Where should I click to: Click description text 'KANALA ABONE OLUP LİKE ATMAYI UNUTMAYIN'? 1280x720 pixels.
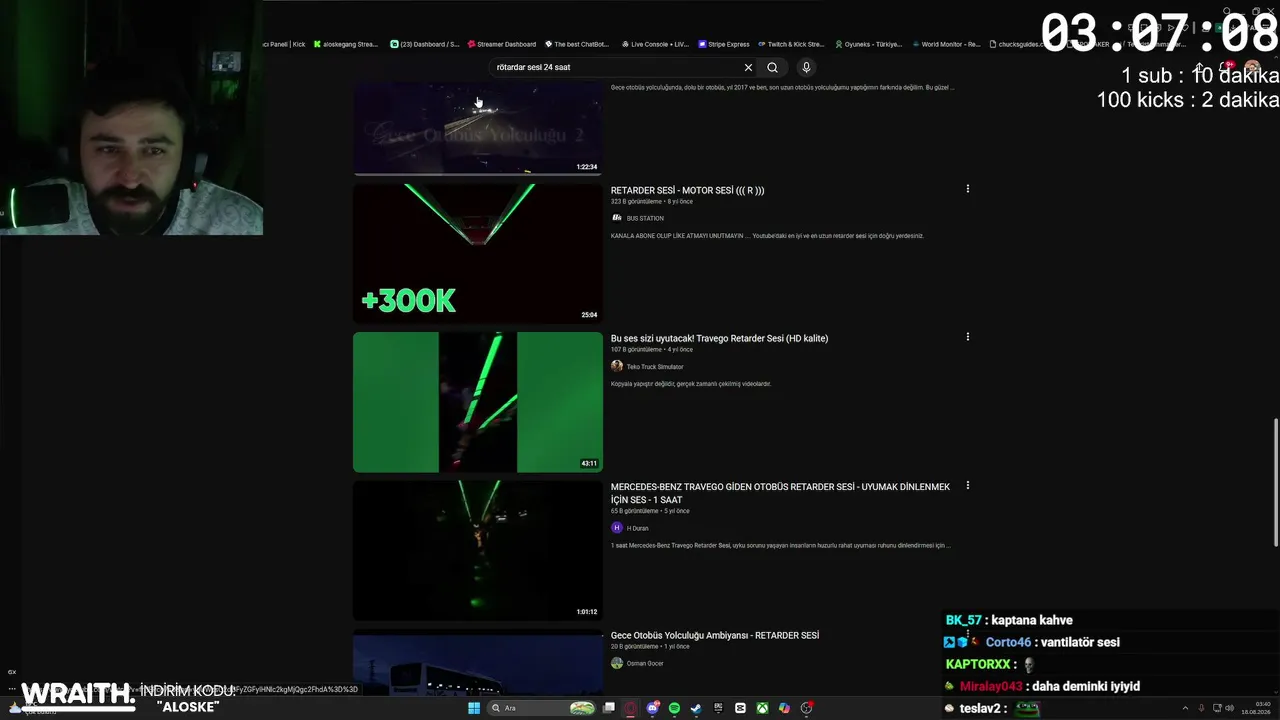[767, 236]
